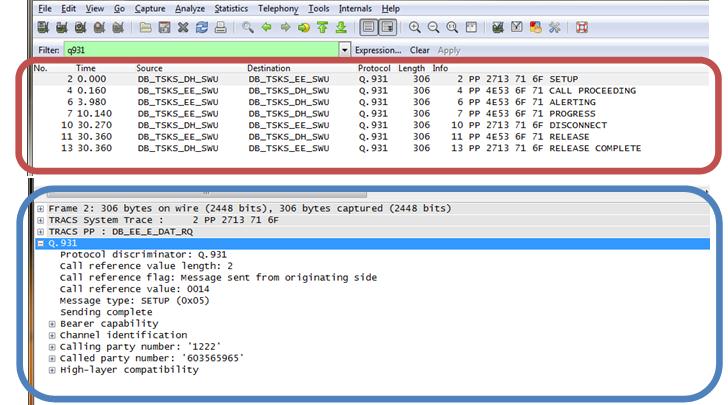The height and width of the screenshot is (405, 728).
Task: Select the DISCONNECT packet row
Action: 371,125
